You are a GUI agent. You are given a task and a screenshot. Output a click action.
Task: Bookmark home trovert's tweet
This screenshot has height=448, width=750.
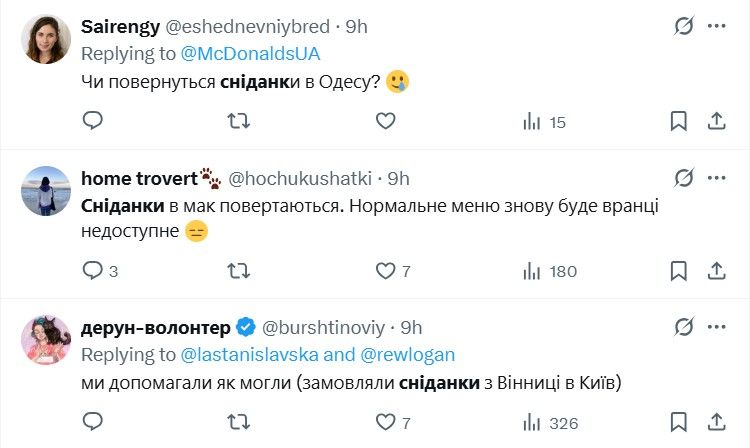pyautogui.click(x=679, y=270)
